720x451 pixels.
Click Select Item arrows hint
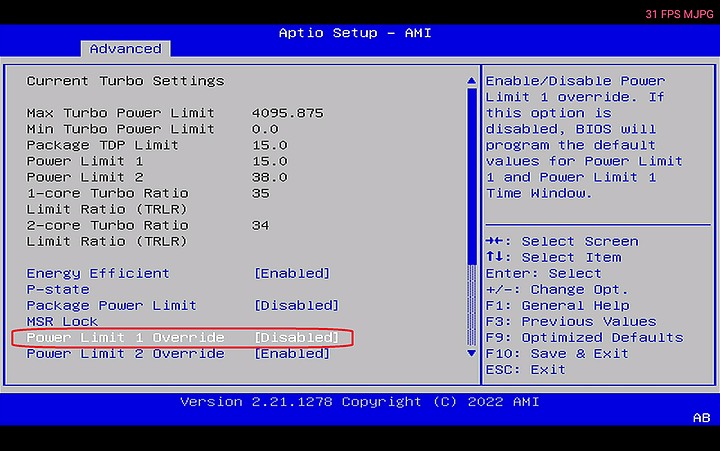553,257
